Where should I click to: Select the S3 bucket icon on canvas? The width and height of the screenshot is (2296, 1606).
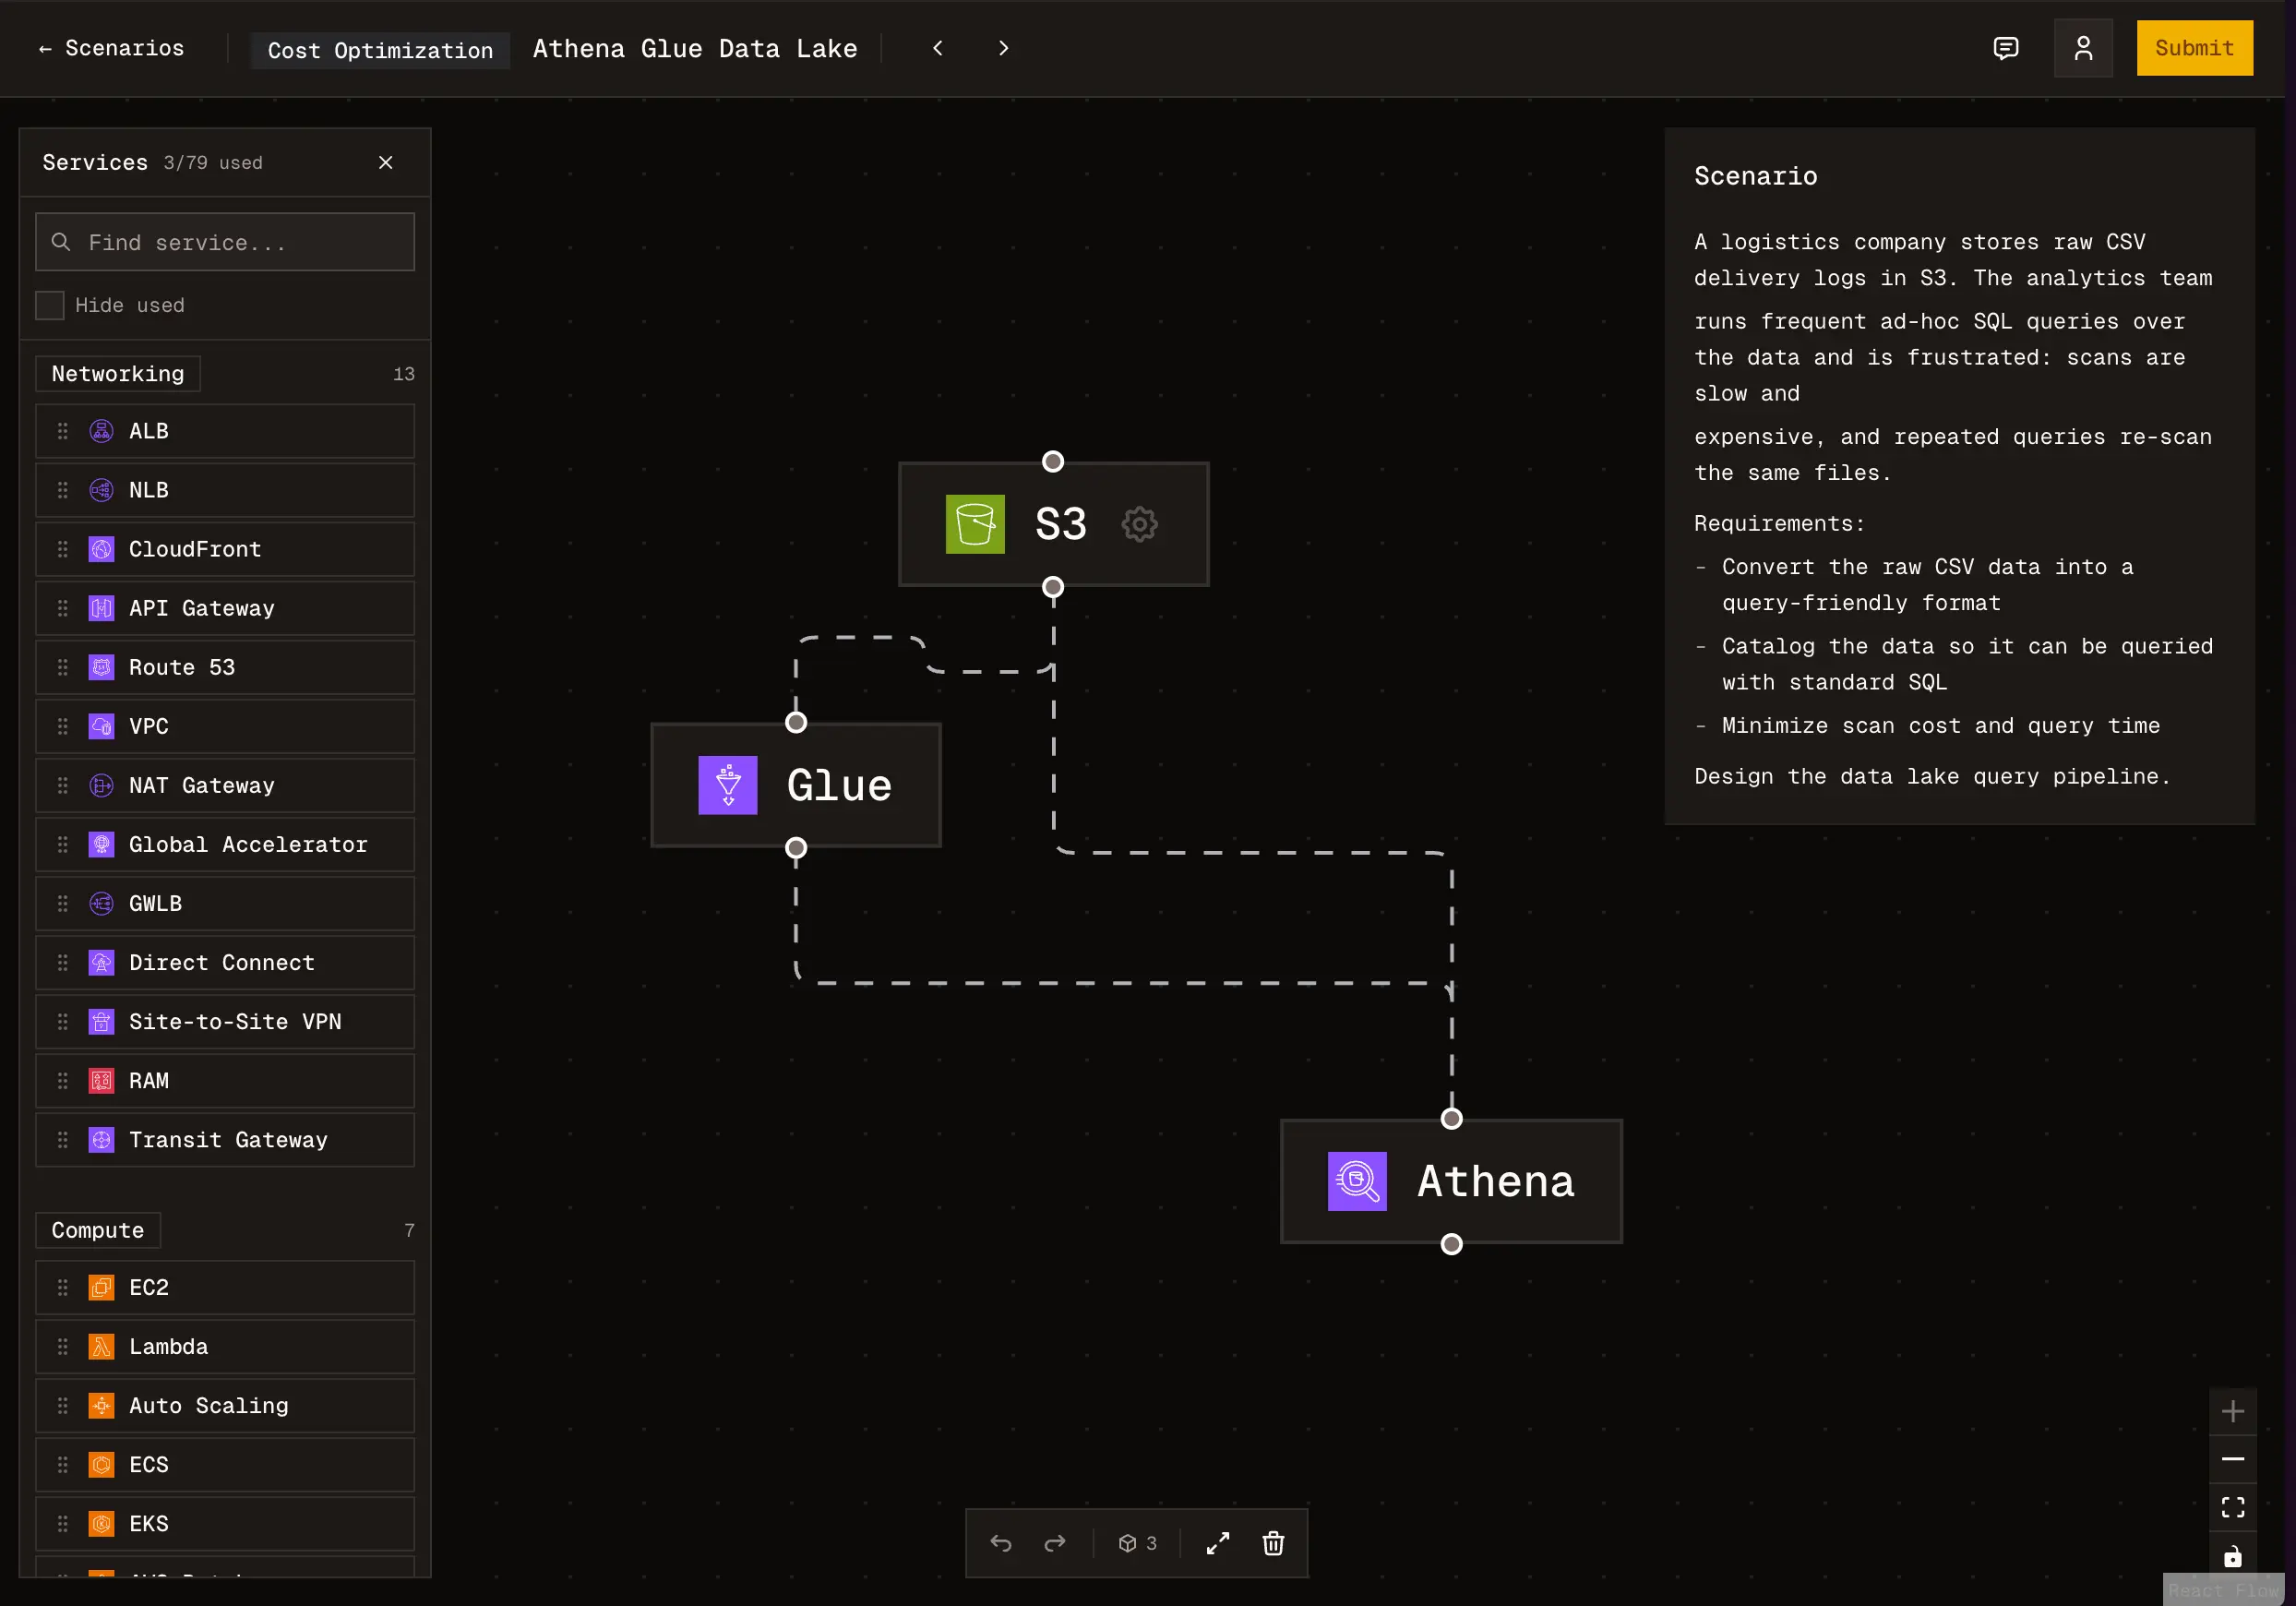975,524
